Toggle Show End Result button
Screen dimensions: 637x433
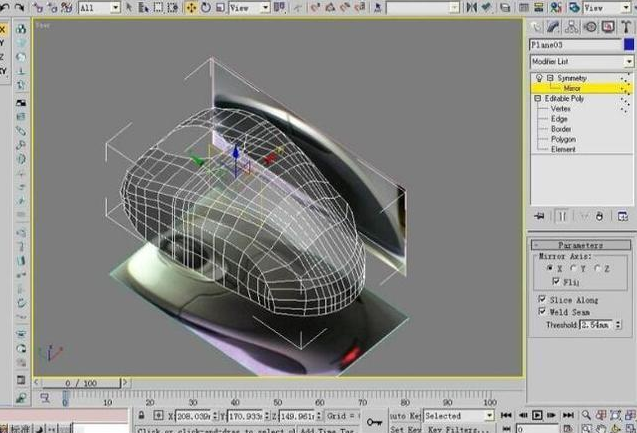562,216
